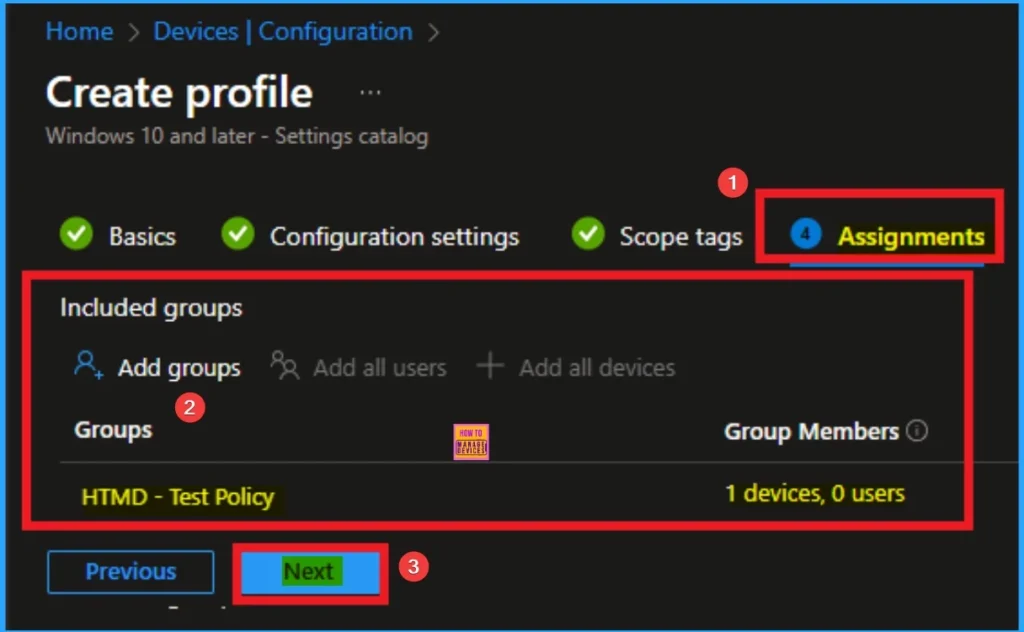Click 'Windows 10 and later - Settings catalog' subtitle
1024x632 pixels.
tap(237, 136)
